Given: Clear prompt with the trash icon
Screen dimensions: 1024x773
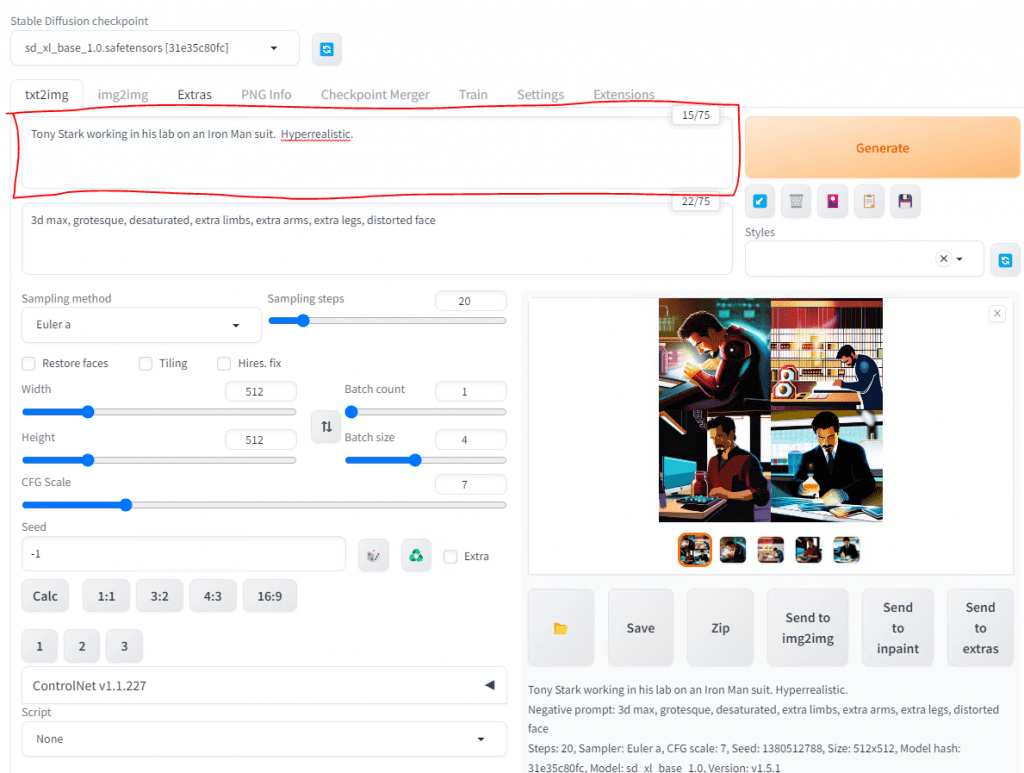Looking at the screenshot, I should tap(796, 201).
